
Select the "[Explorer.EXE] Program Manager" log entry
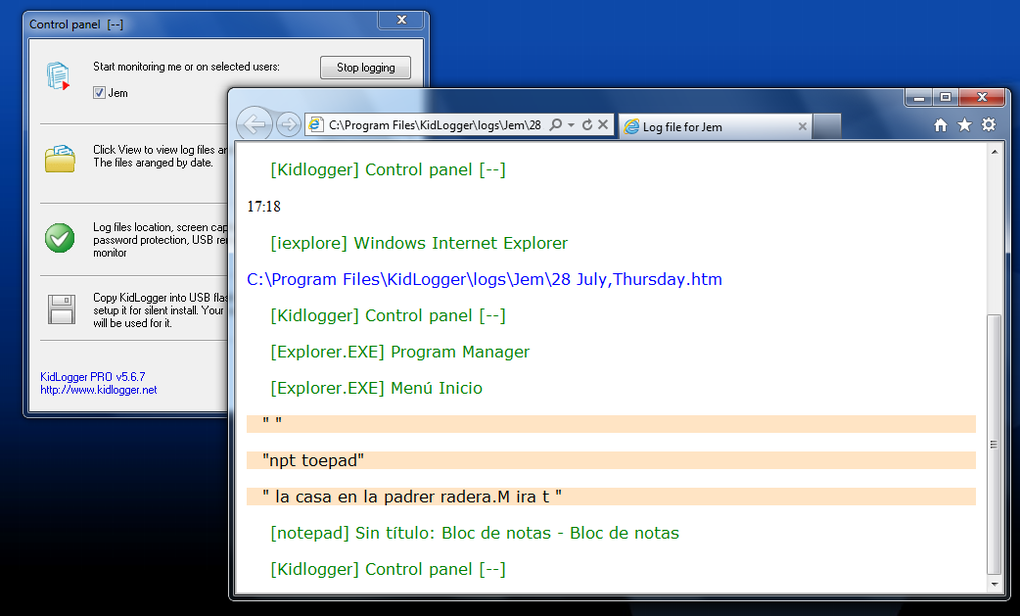(400, 352)
